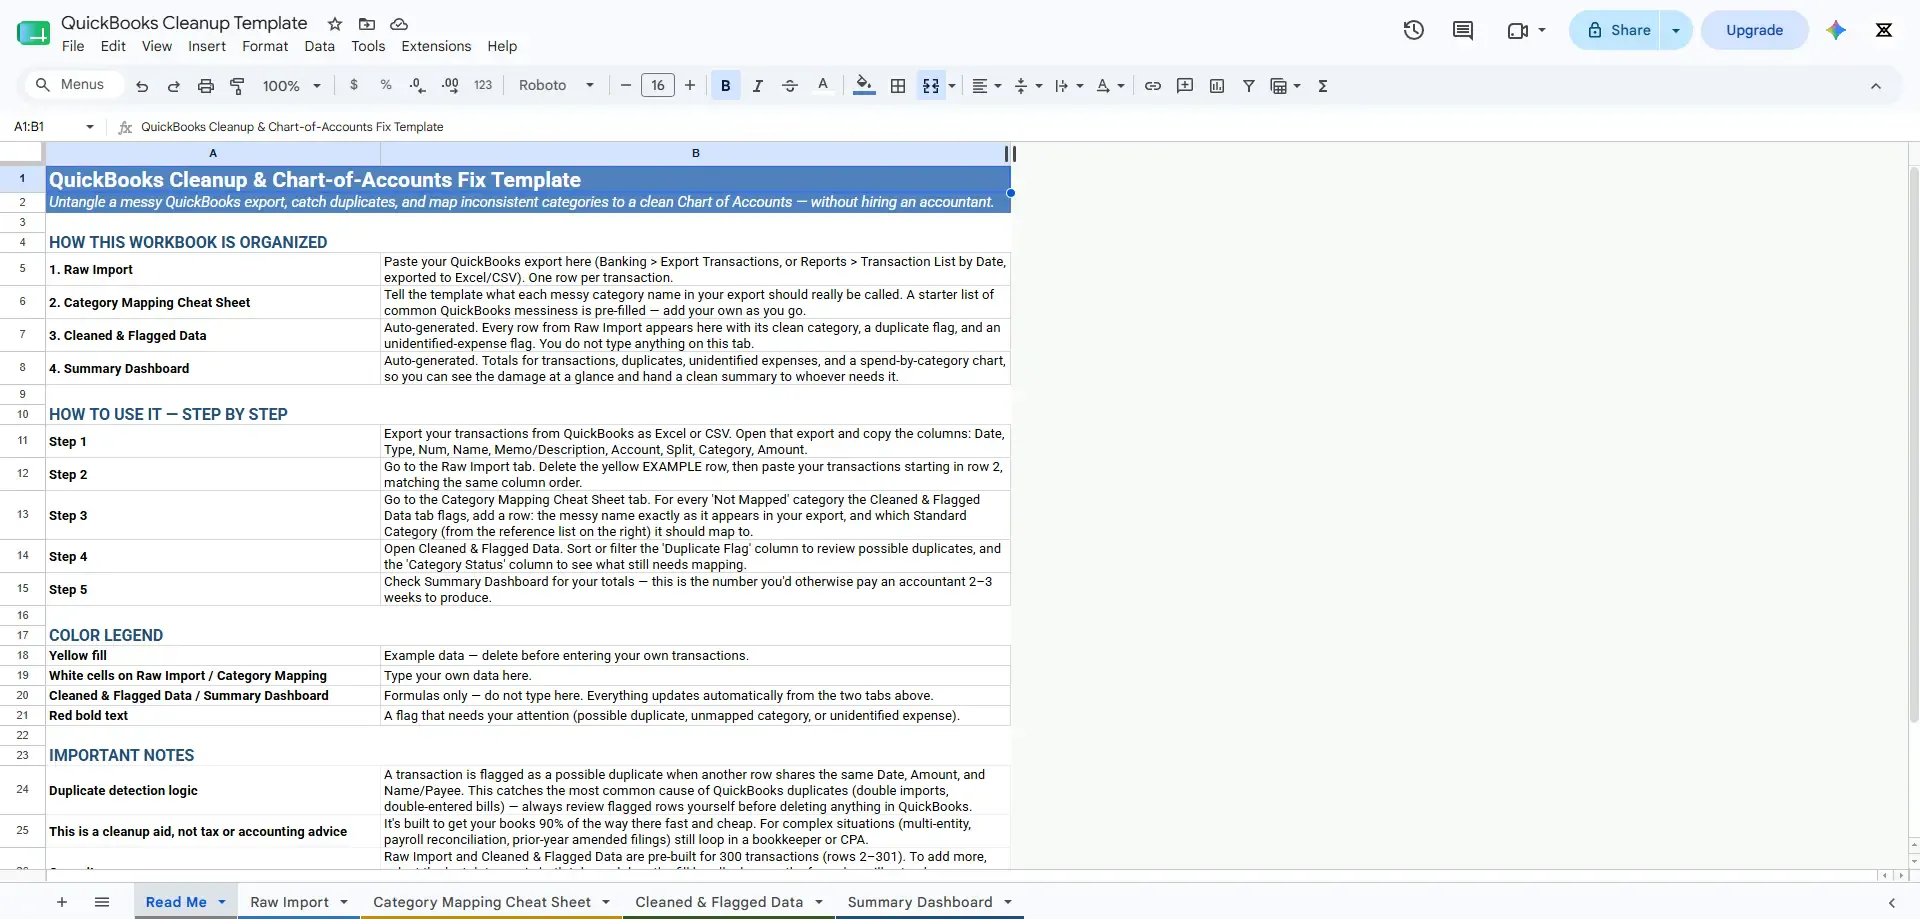Switch to Category Mapping Cheat Sheet tab
The height and width of the screenshot is (919, 1920).
[482, 902]
